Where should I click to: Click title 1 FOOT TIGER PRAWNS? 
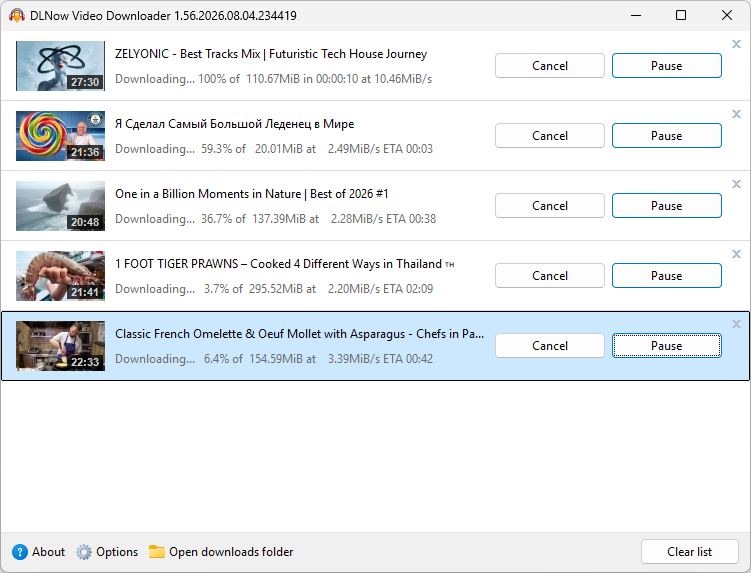click(284, 264)
